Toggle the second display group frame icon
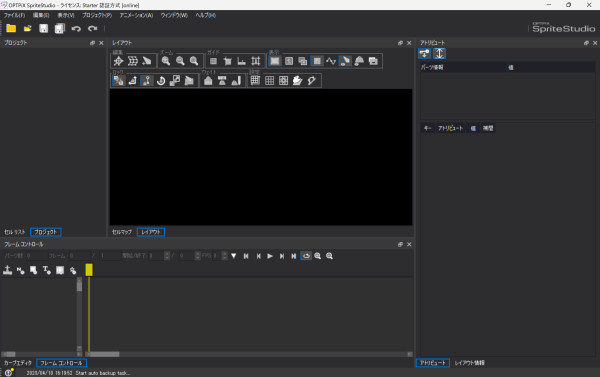 [289, 61]
